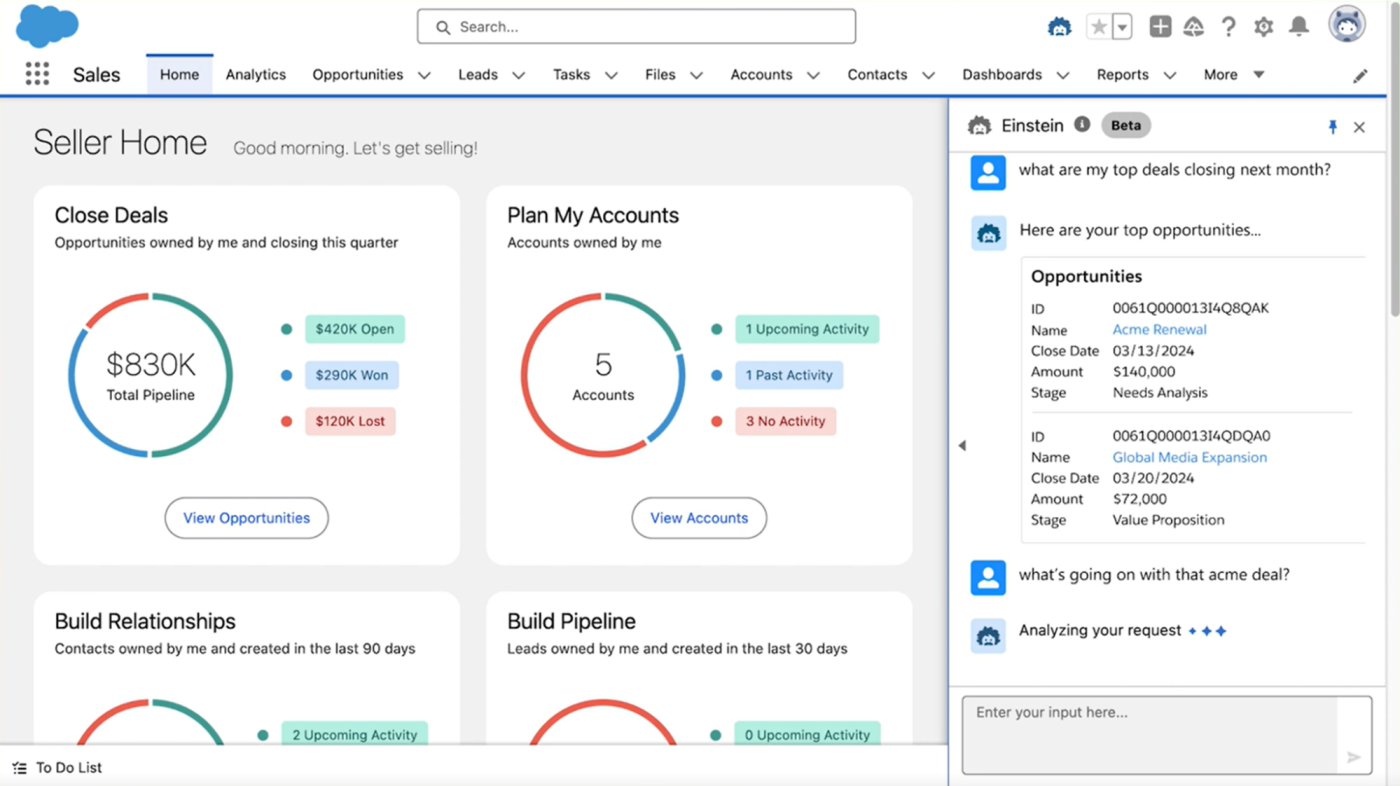1400x786 pixels.
Task: Click the 1 Upcoming Activity badge
Action: coord(807,329)
